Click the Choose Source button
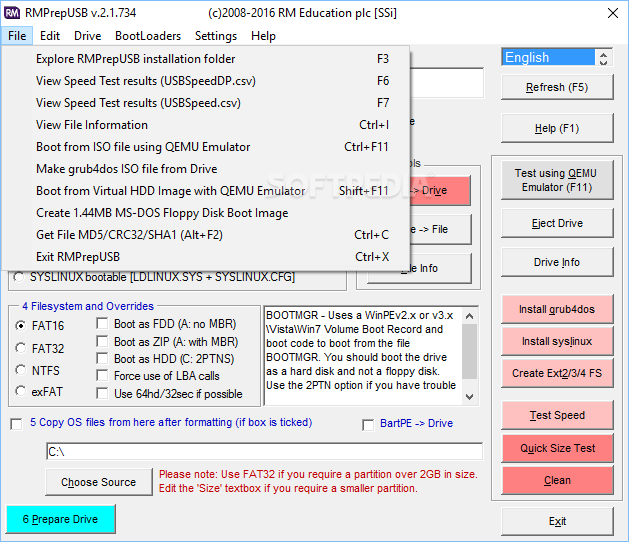Image resolution: width=629 pixels, height=542 pixels. (x=99, y=482)
